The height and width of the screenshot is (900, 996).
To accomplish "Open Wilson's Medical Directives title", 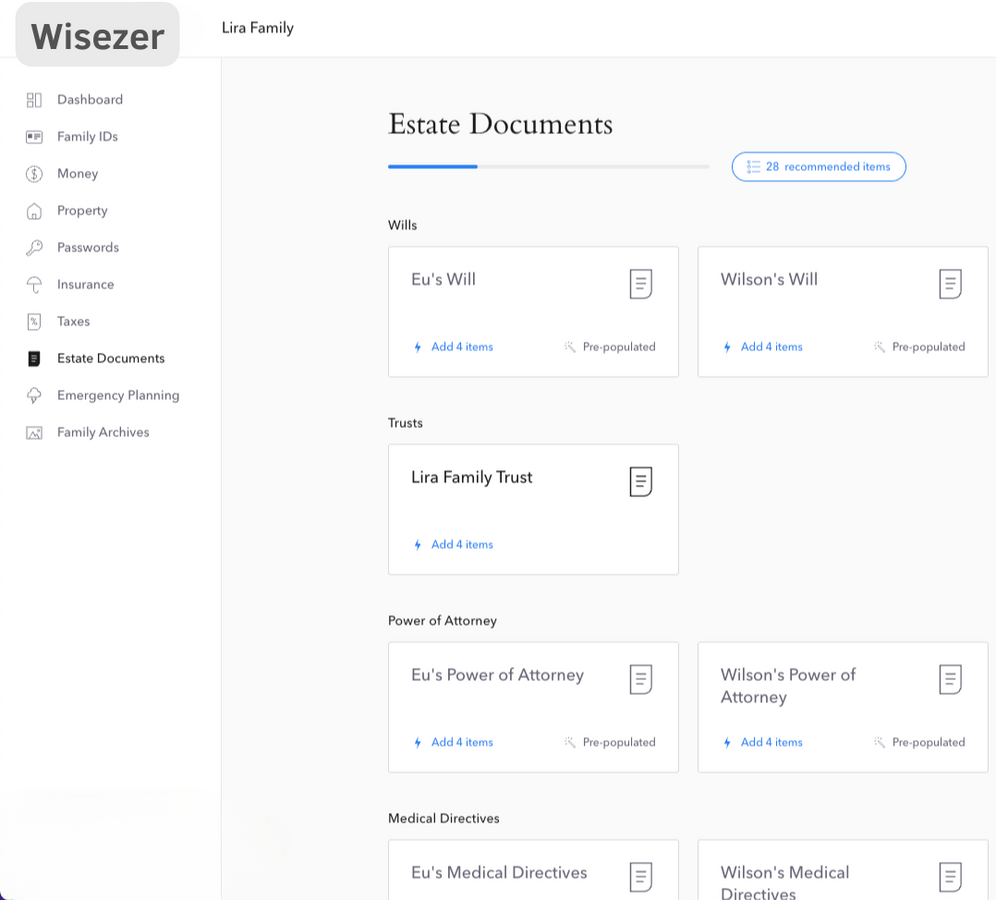I will click(x=784, y=883).
